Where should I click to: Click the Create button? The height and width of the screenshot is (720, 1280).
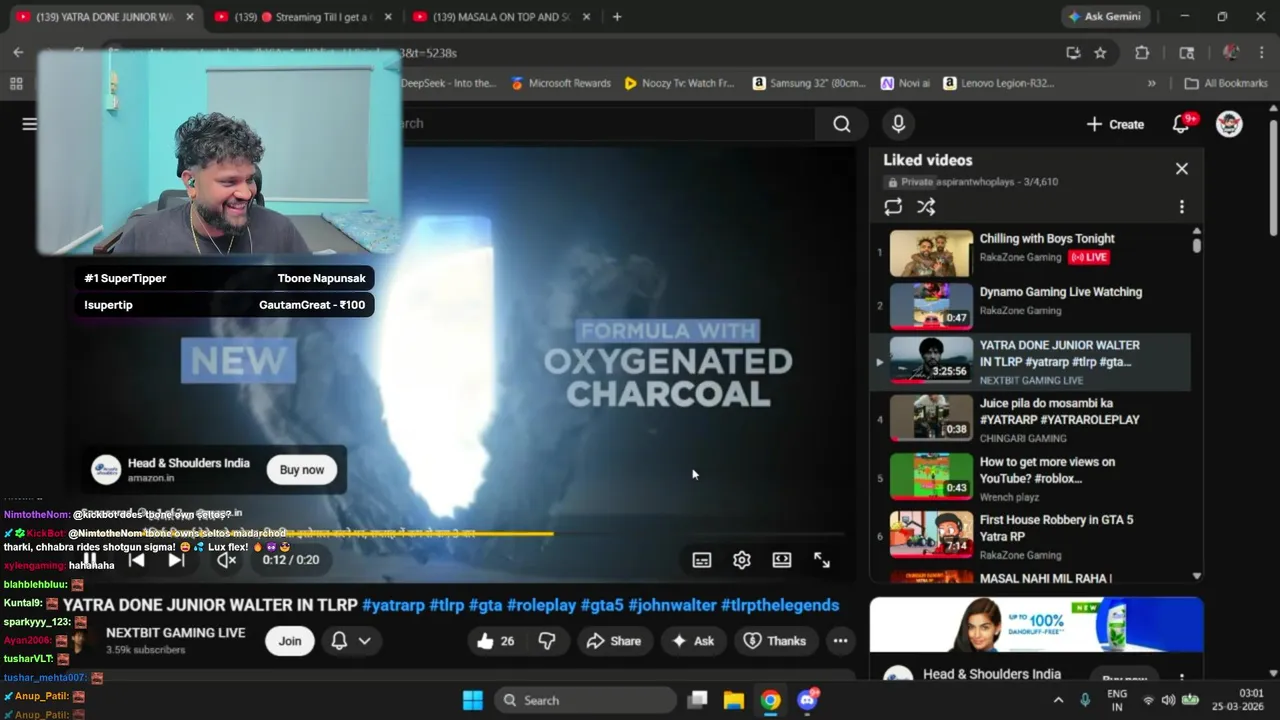pyautogui.click(x=1115, y=124)
